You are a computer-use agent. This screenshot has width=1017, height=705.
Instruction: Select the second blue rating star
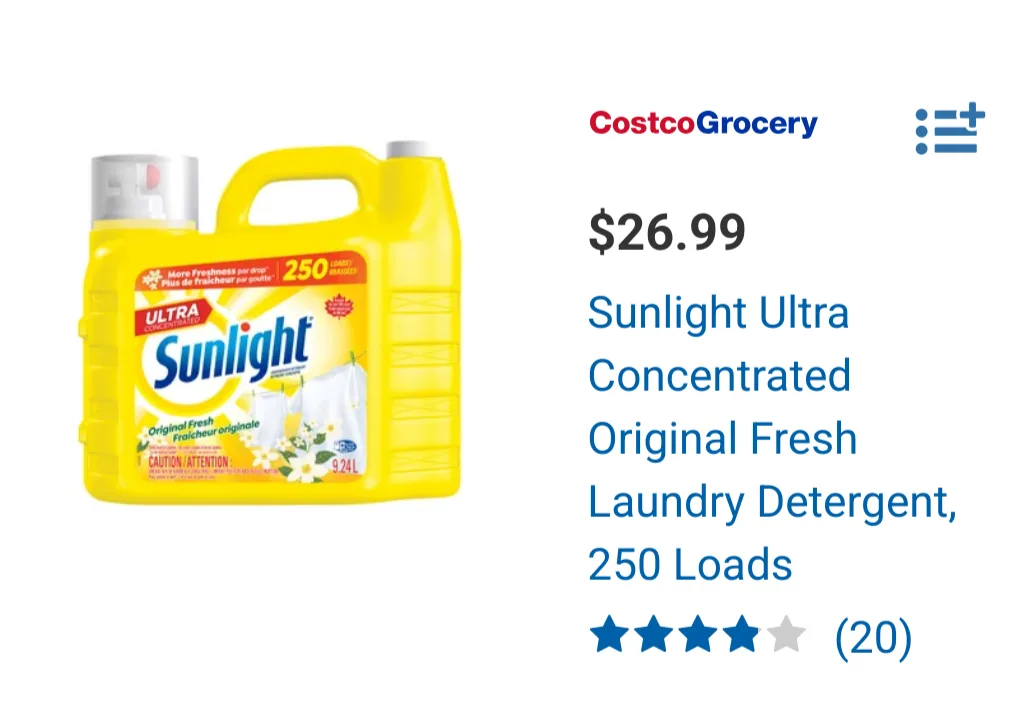click(x=654, y=634)
